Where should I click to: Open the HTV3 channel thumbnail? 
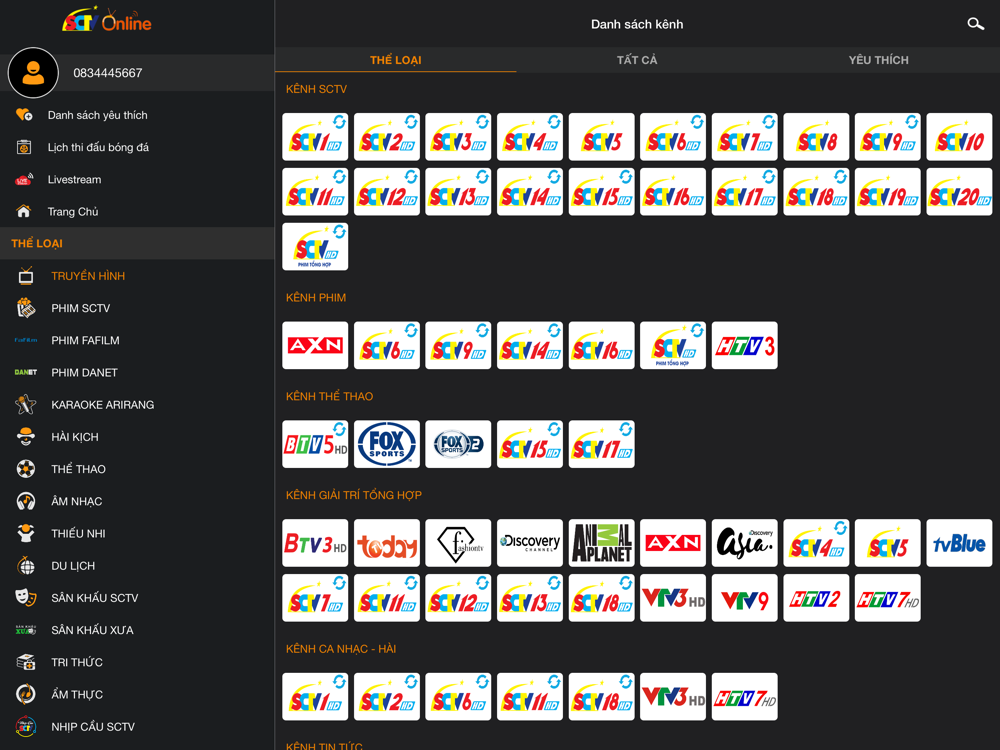(x=744, y=345)
